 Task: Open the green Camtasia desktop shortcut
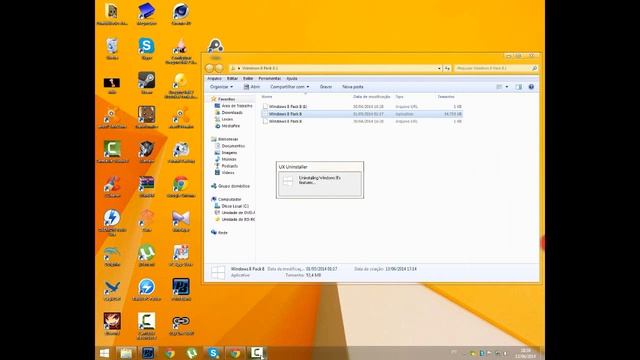[x=112, y=151]
